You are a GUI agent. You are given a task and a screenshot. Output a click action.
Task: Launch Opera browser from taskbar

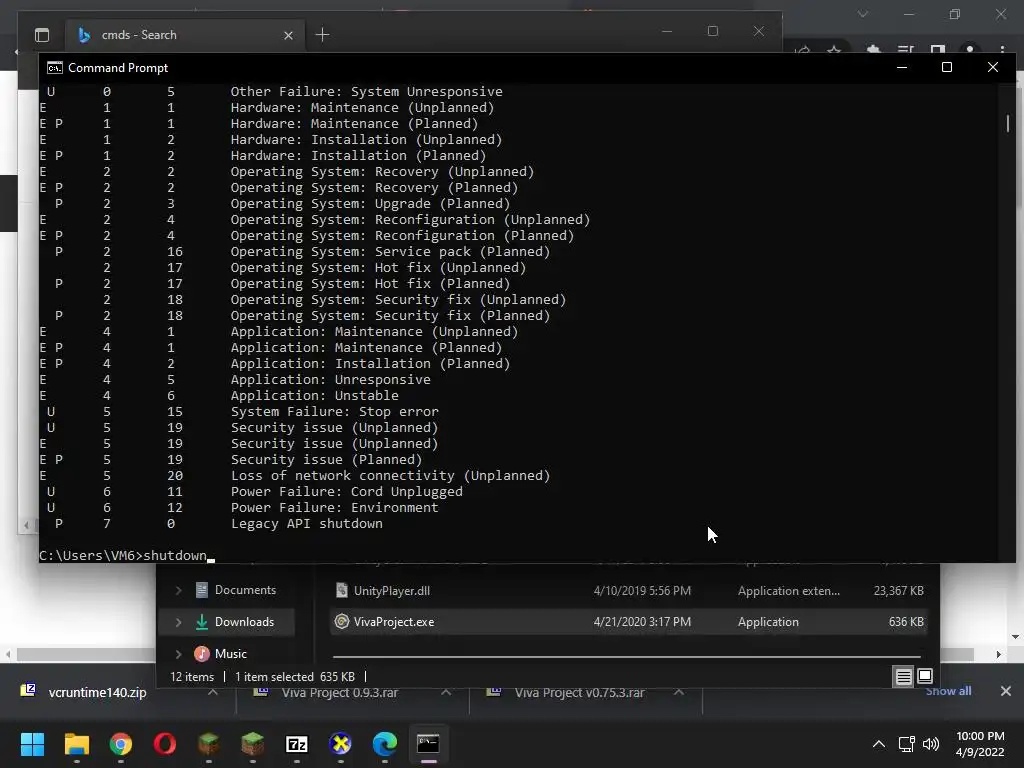click(165, 744)
